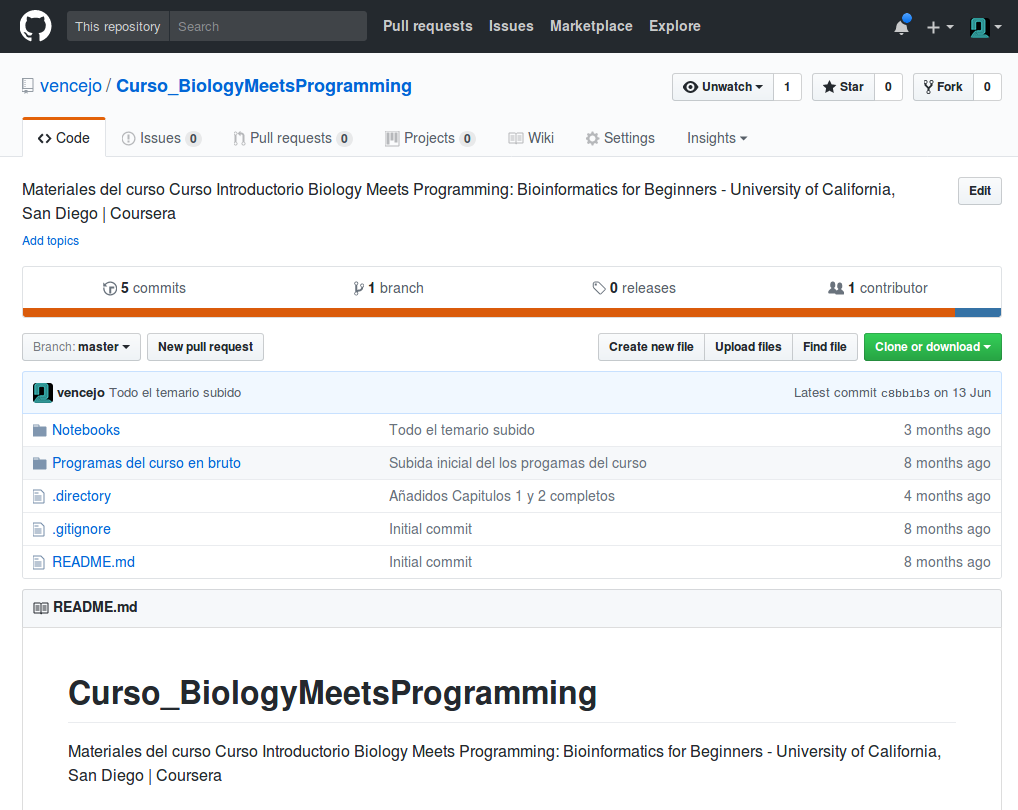Open the Notebooks folder

tap(86, 430)
